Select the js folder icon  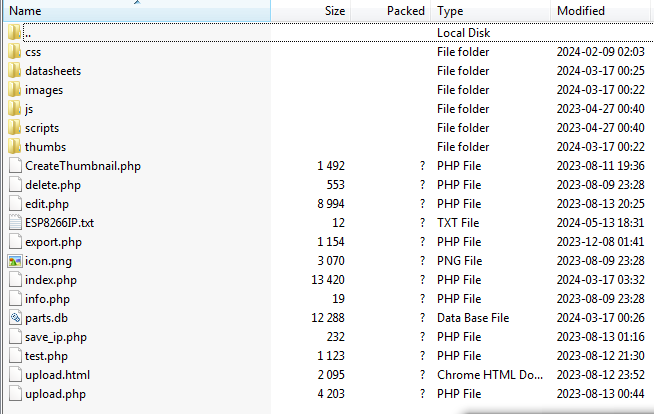[15, 109]
